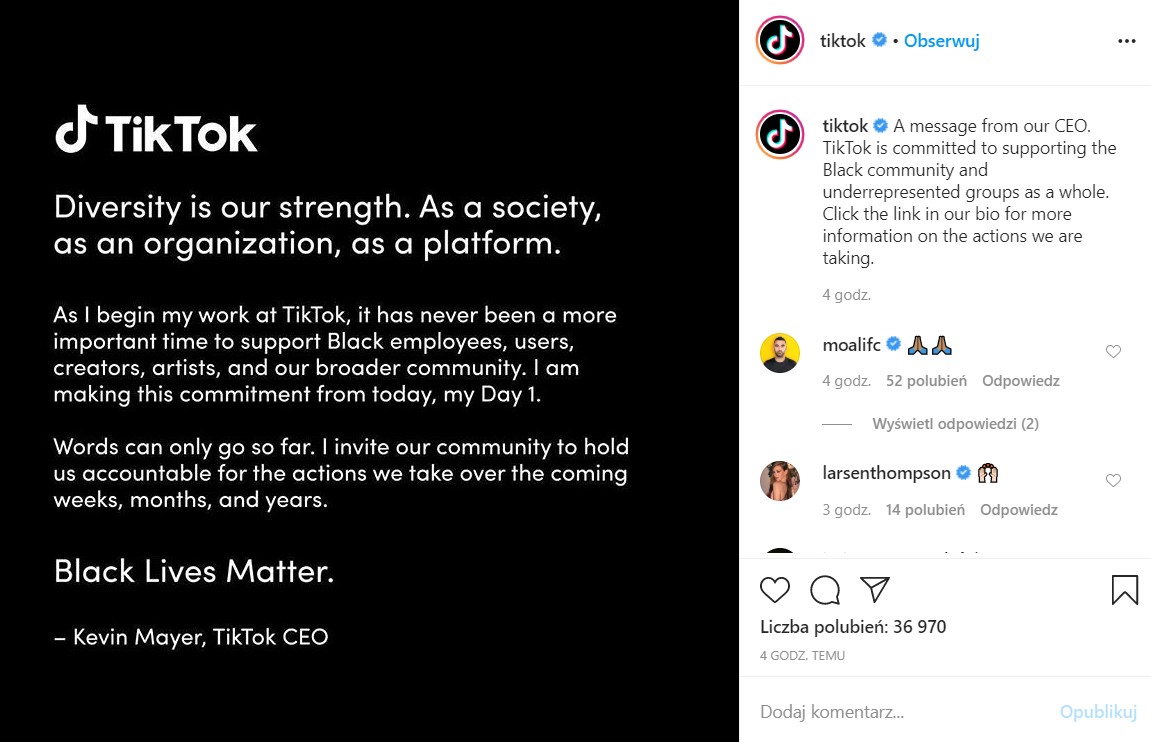
Task: Like moalifc's comment
Action: pos(1113,351)
